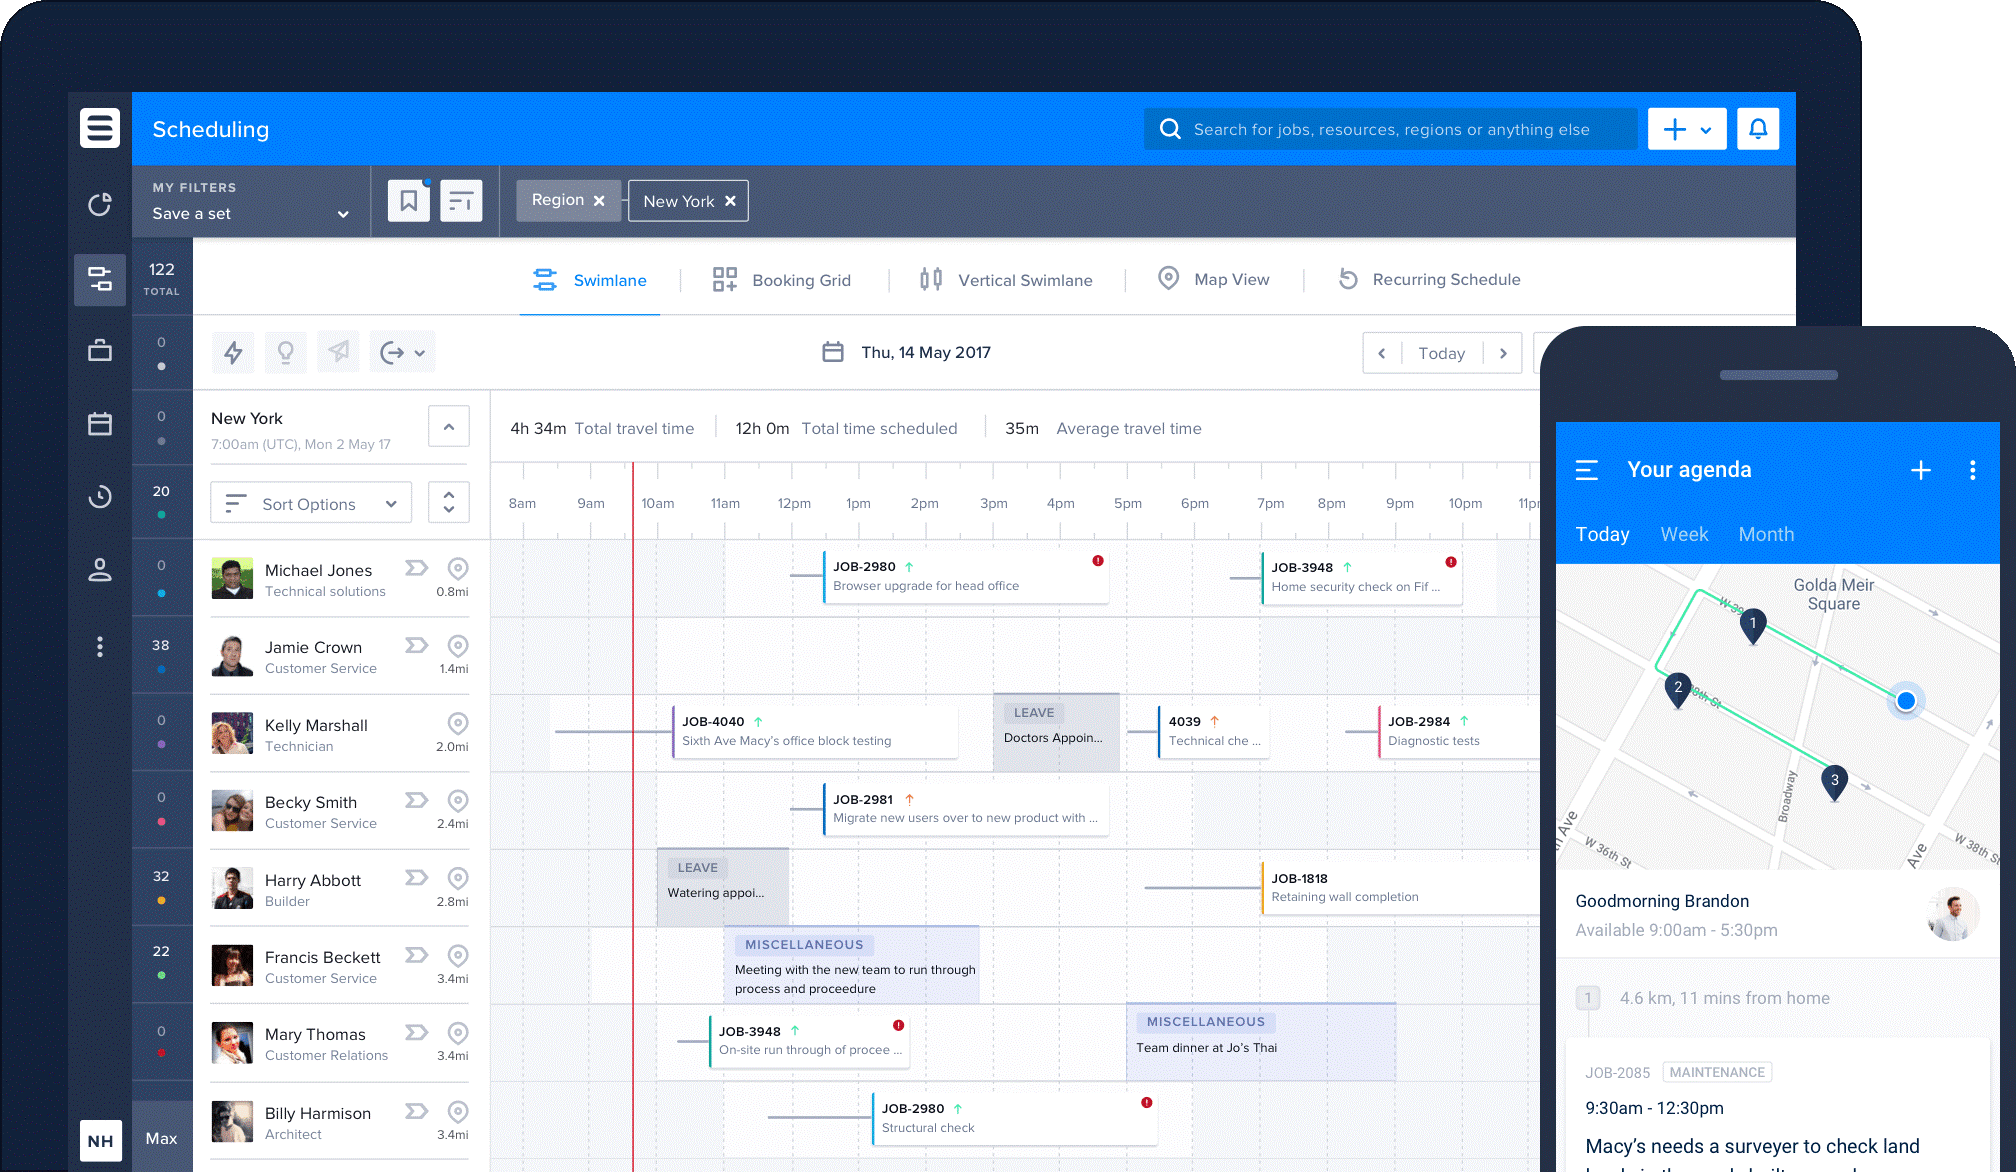Remove the New York filter chip

(x=730, y=200)
